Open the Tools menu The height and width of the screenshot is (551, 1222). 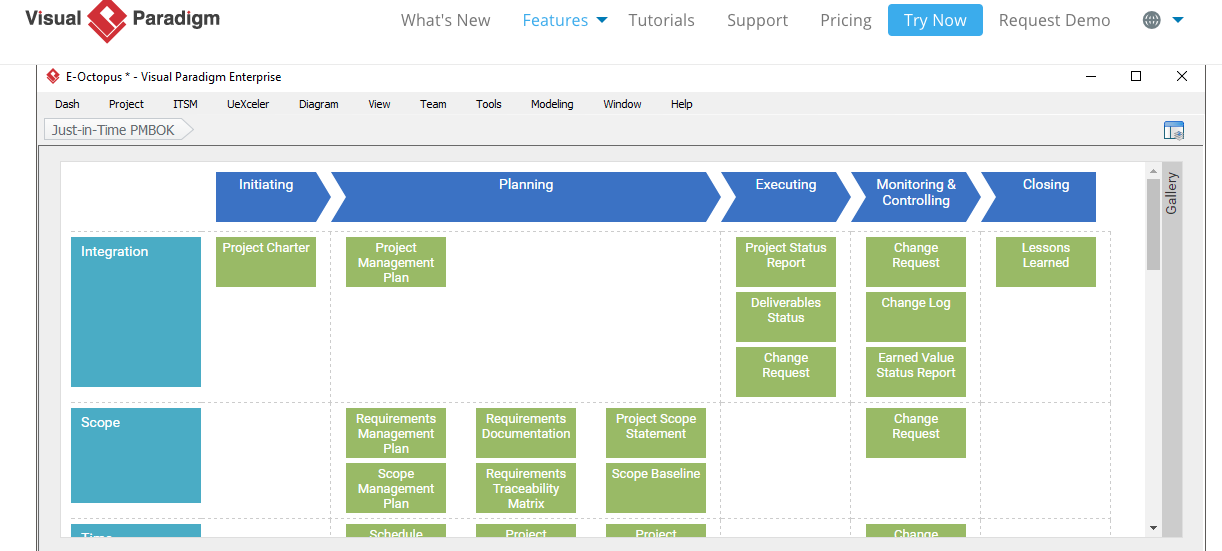click(x=489, y=104)
